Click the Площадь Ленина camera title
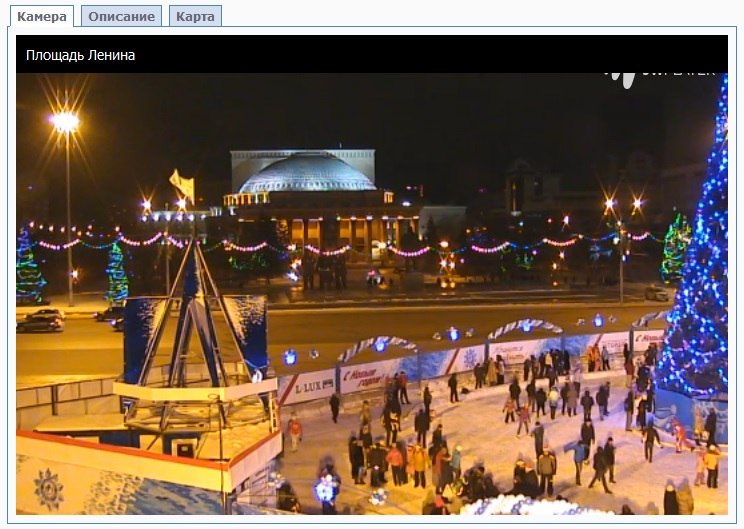 coord(81,55)
